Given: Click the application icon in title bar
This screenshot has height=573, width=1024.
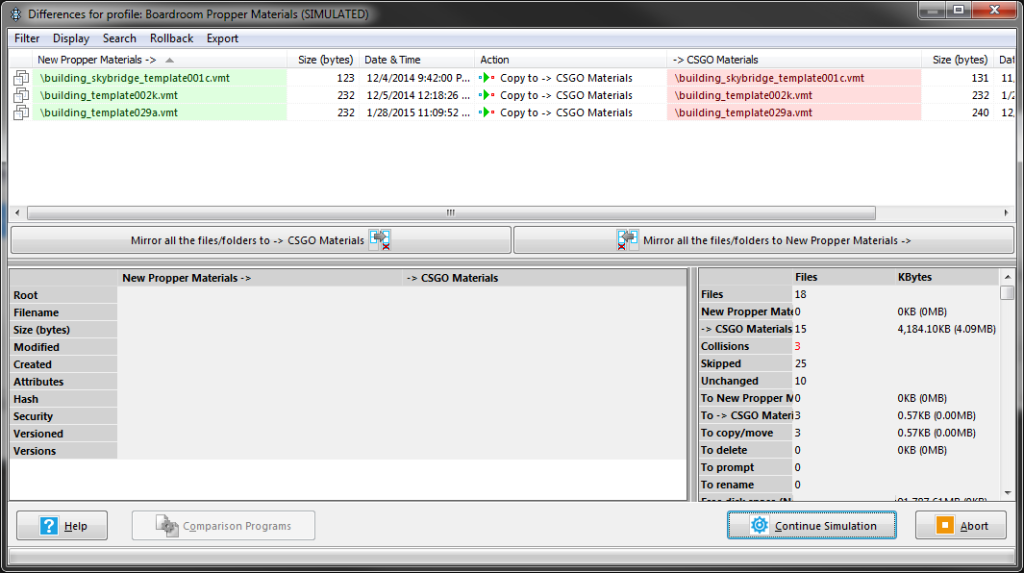Looking at the screenshot, I should pos(16,14).
